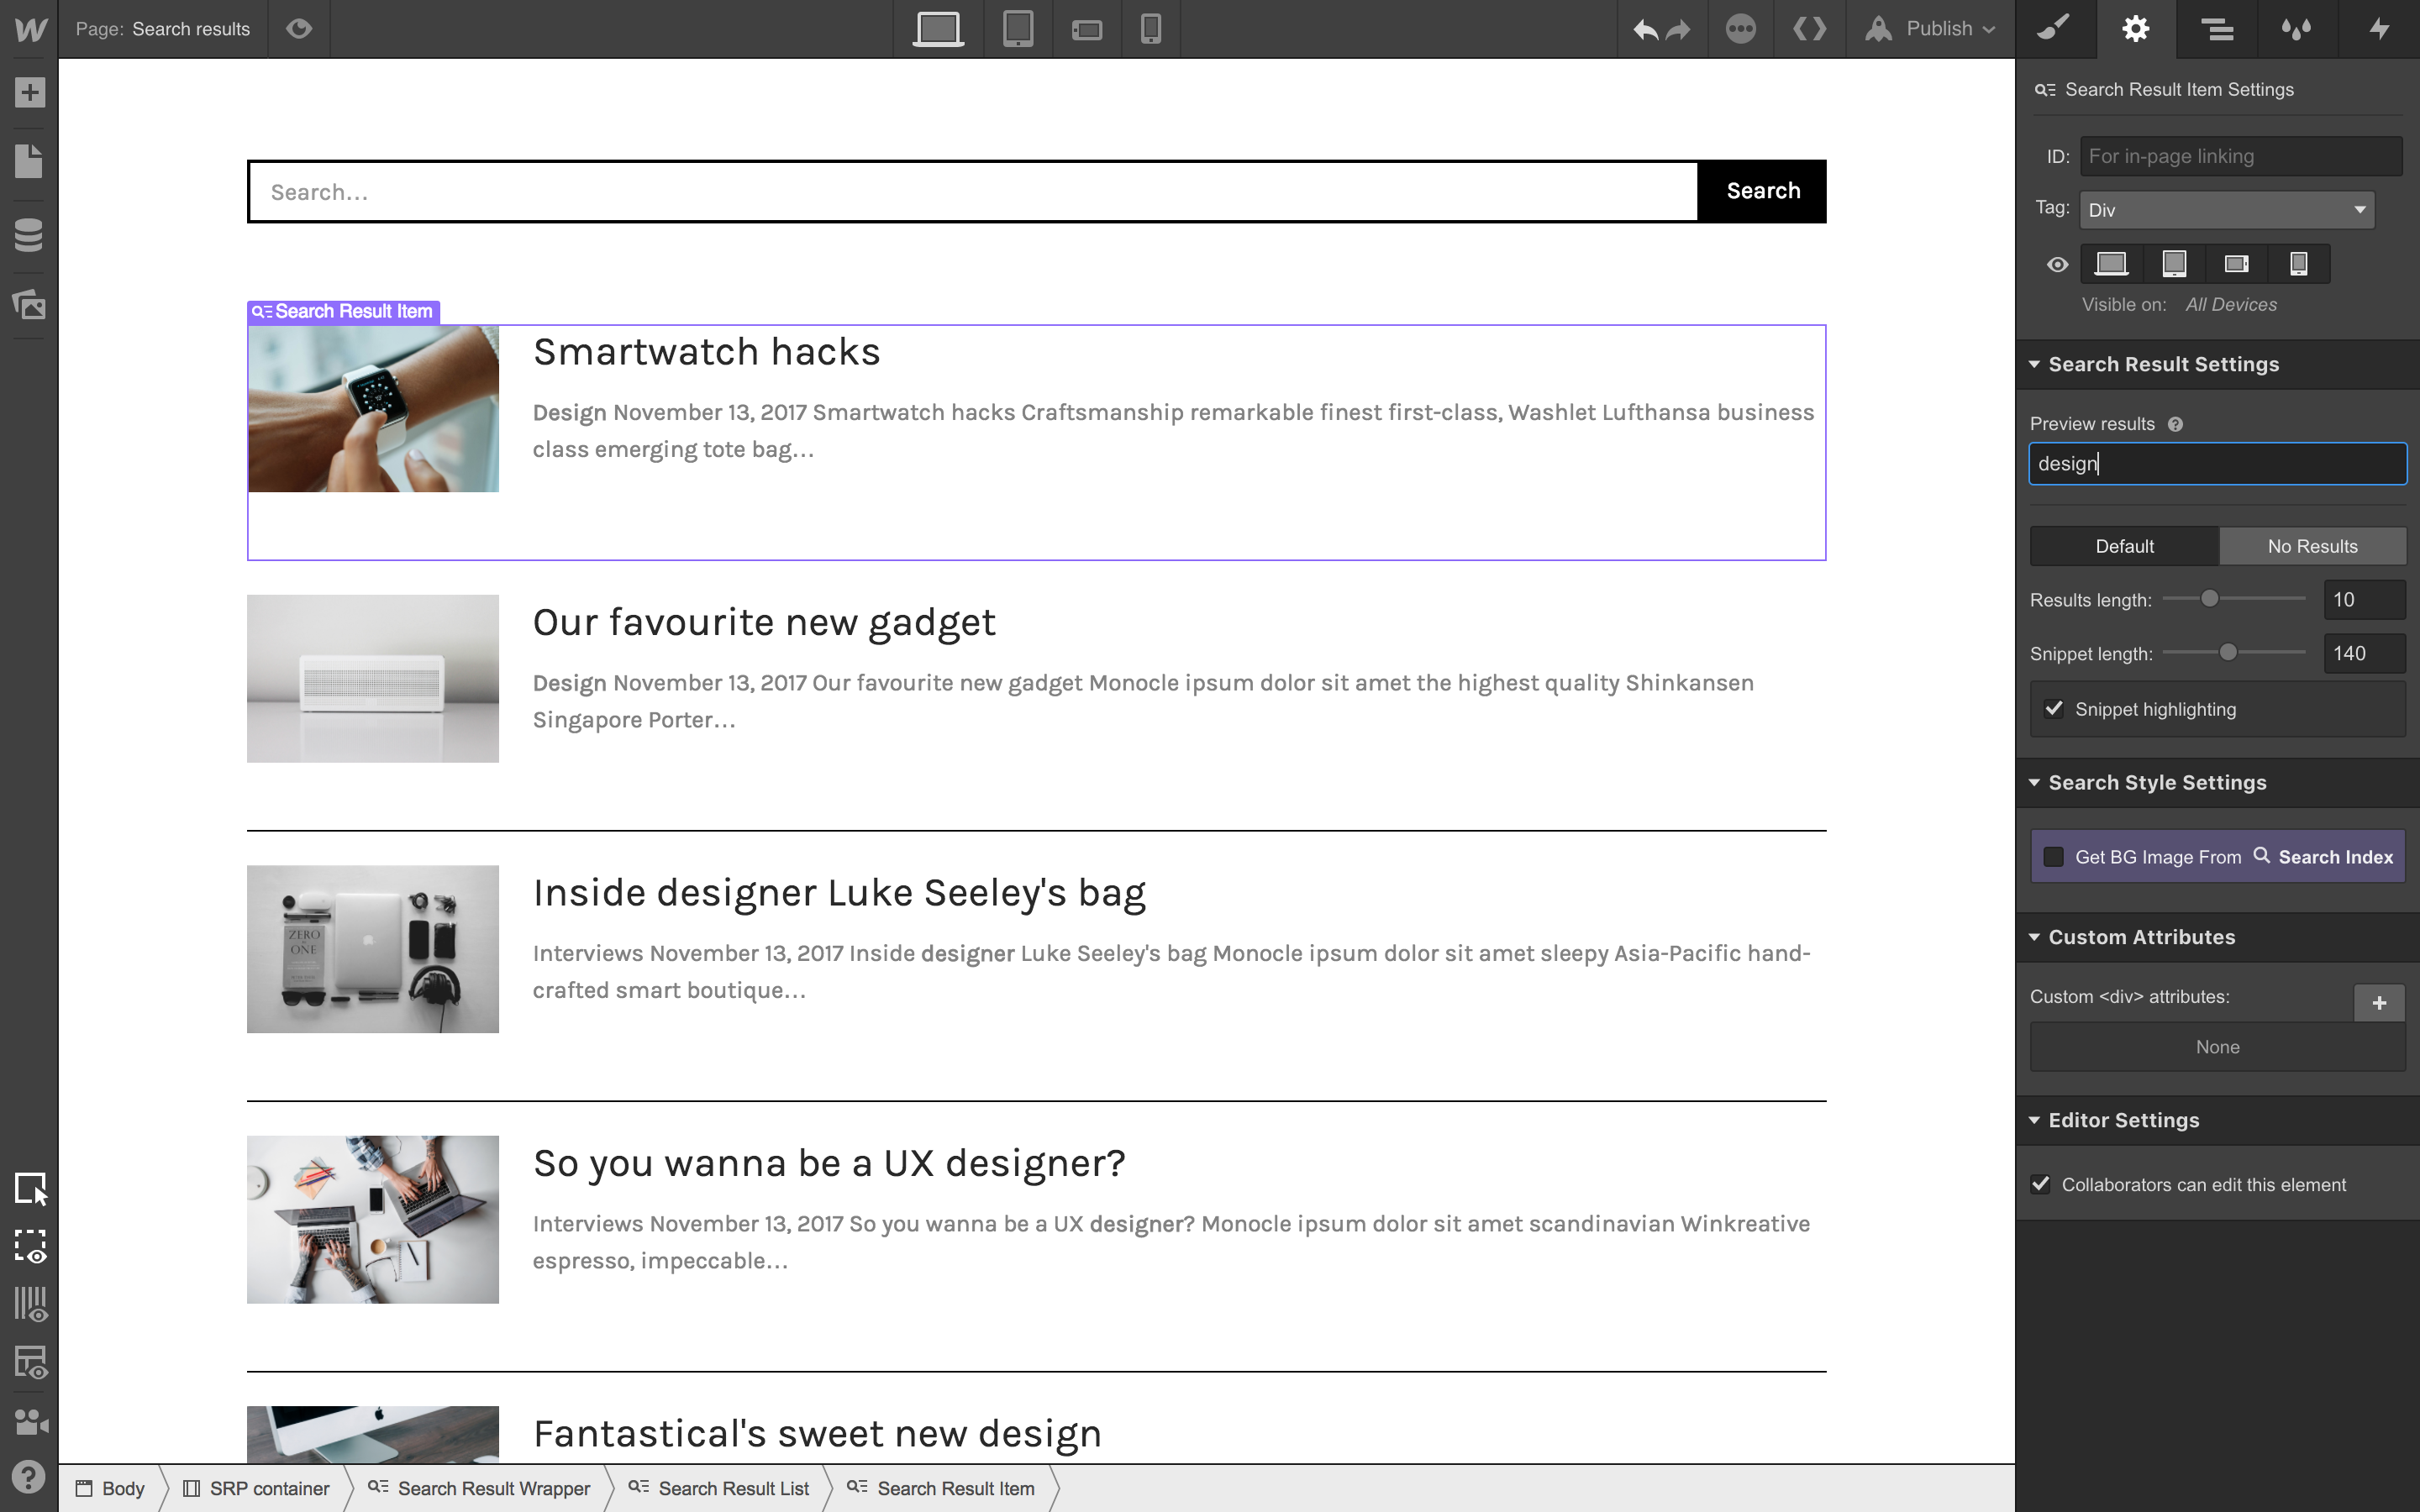Click the preview results input field
2420x1512 pixels.
point(2216,462)
